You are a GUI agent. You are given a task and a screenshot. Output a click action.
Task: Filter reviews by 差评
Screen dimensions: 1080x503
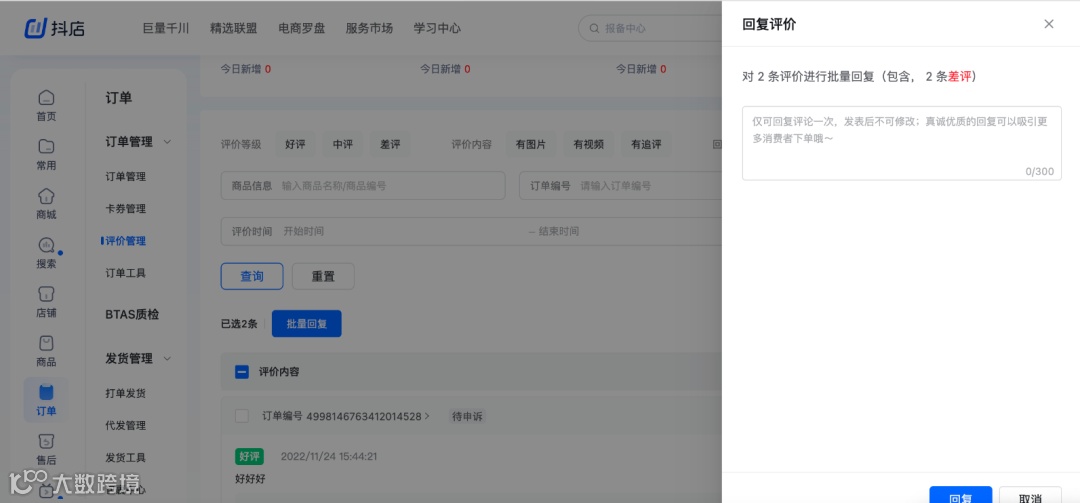[391, 145]
